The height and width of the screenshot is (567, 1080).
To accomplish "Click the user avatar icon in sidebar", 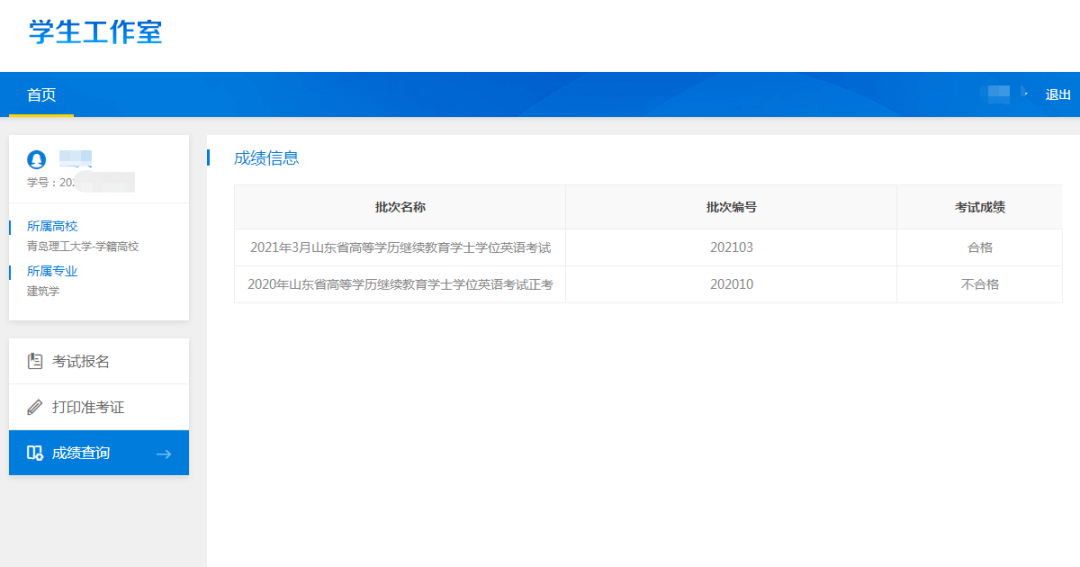I will coord(37,160).
